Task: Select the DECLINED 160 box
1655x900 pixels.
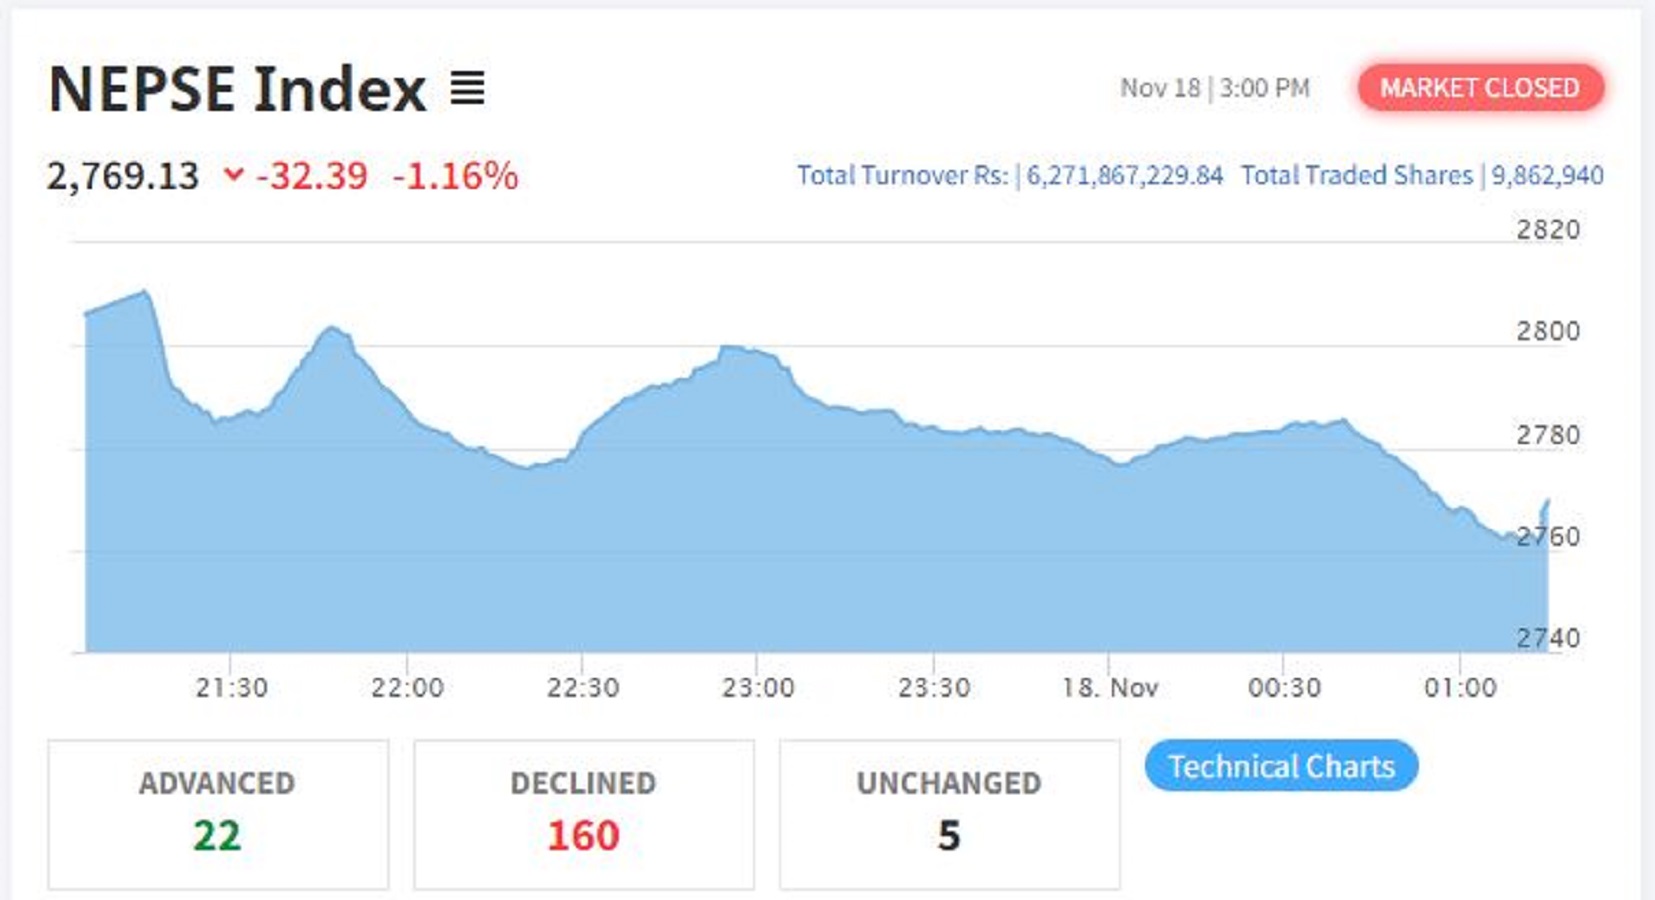Action: [583, 814]
